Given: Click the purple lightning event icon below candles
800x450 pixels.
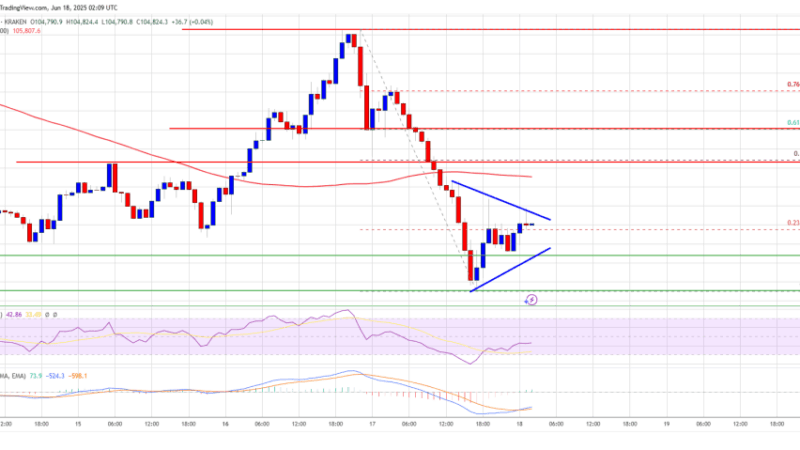Looking at the screenshot, I should pyautogui.click(x=531, y=299).
